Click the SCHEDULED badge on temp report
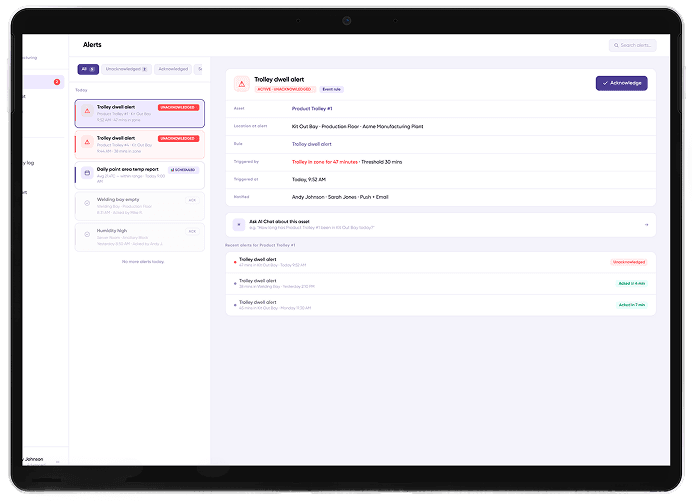The width and height of the screenshot is (692, 504). click(183, 170)
